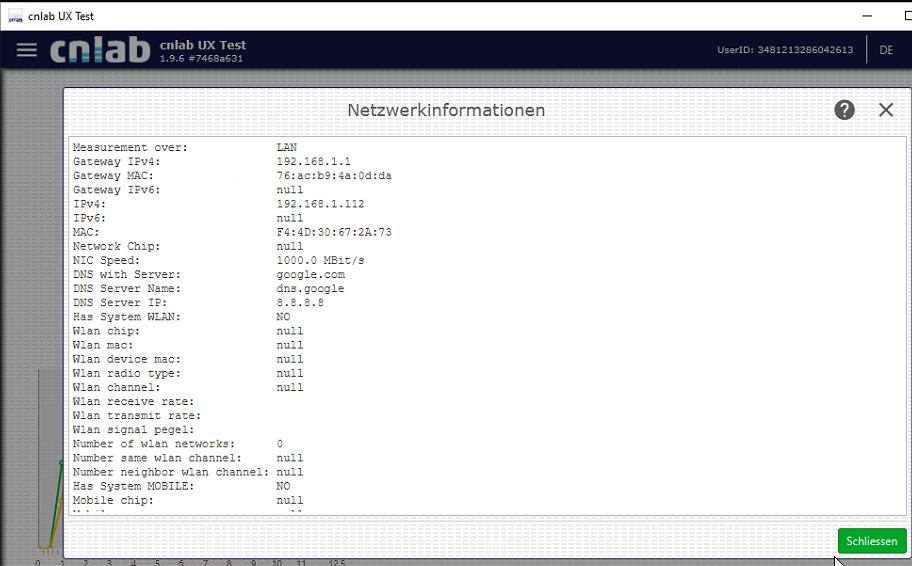Click the MAC address F4:4D:30:67:2A:73
The width and height of the screenshot is (912, 566).
coord(334,232)
